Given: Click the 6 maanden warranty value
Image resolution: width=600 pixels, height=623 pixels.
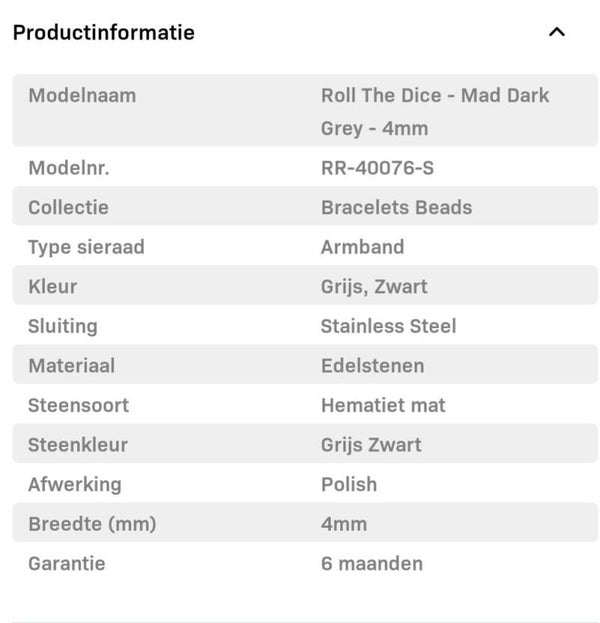Looking at the screenshot, I should (x=372, y=563).
